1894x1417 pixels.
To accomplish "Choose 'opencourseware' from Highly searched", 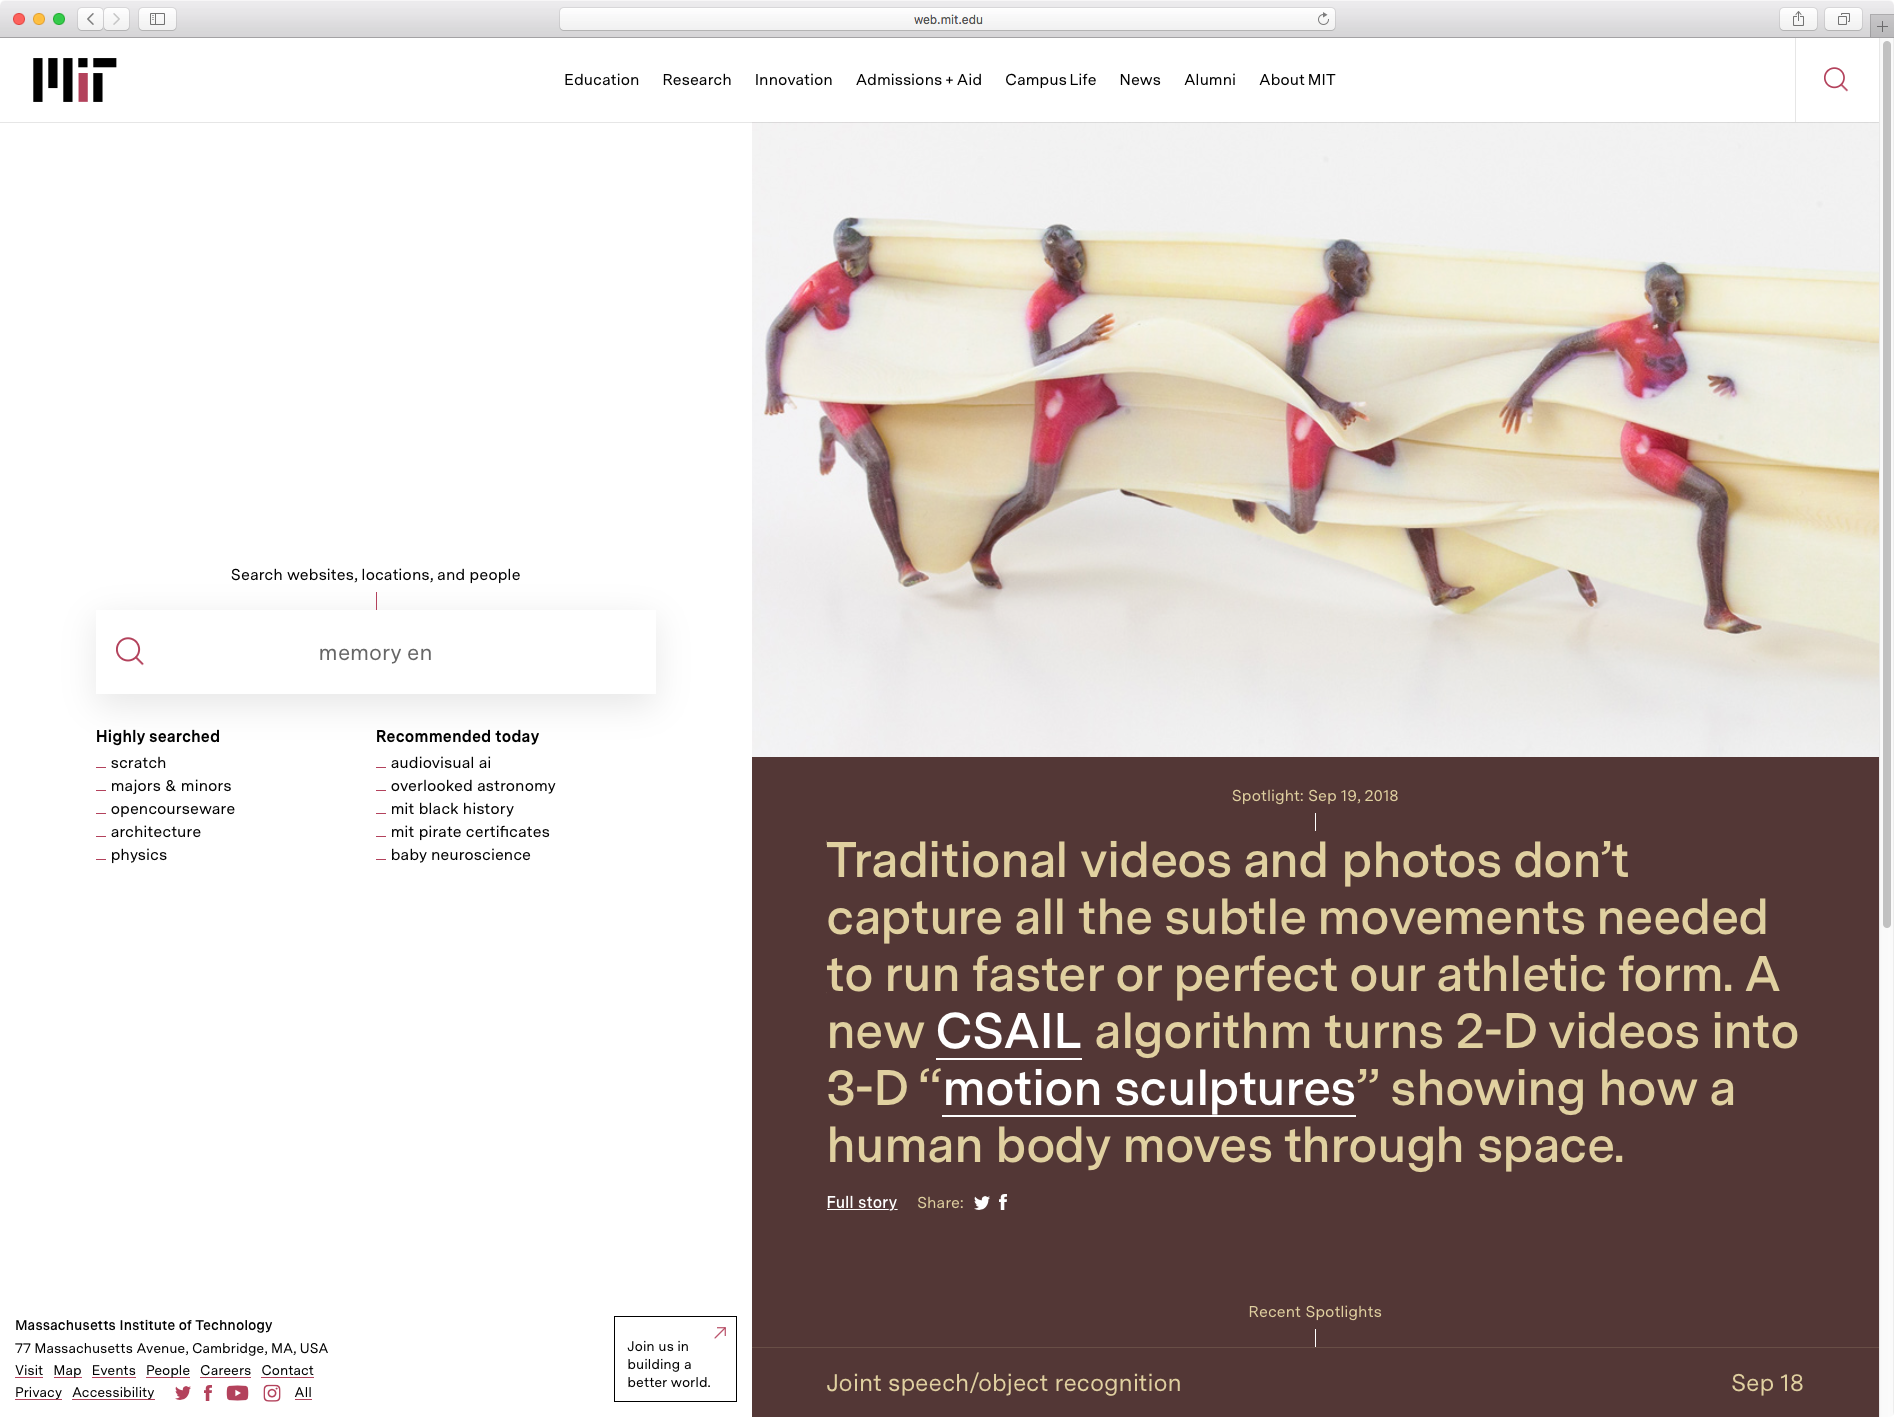I will (173, 809).
